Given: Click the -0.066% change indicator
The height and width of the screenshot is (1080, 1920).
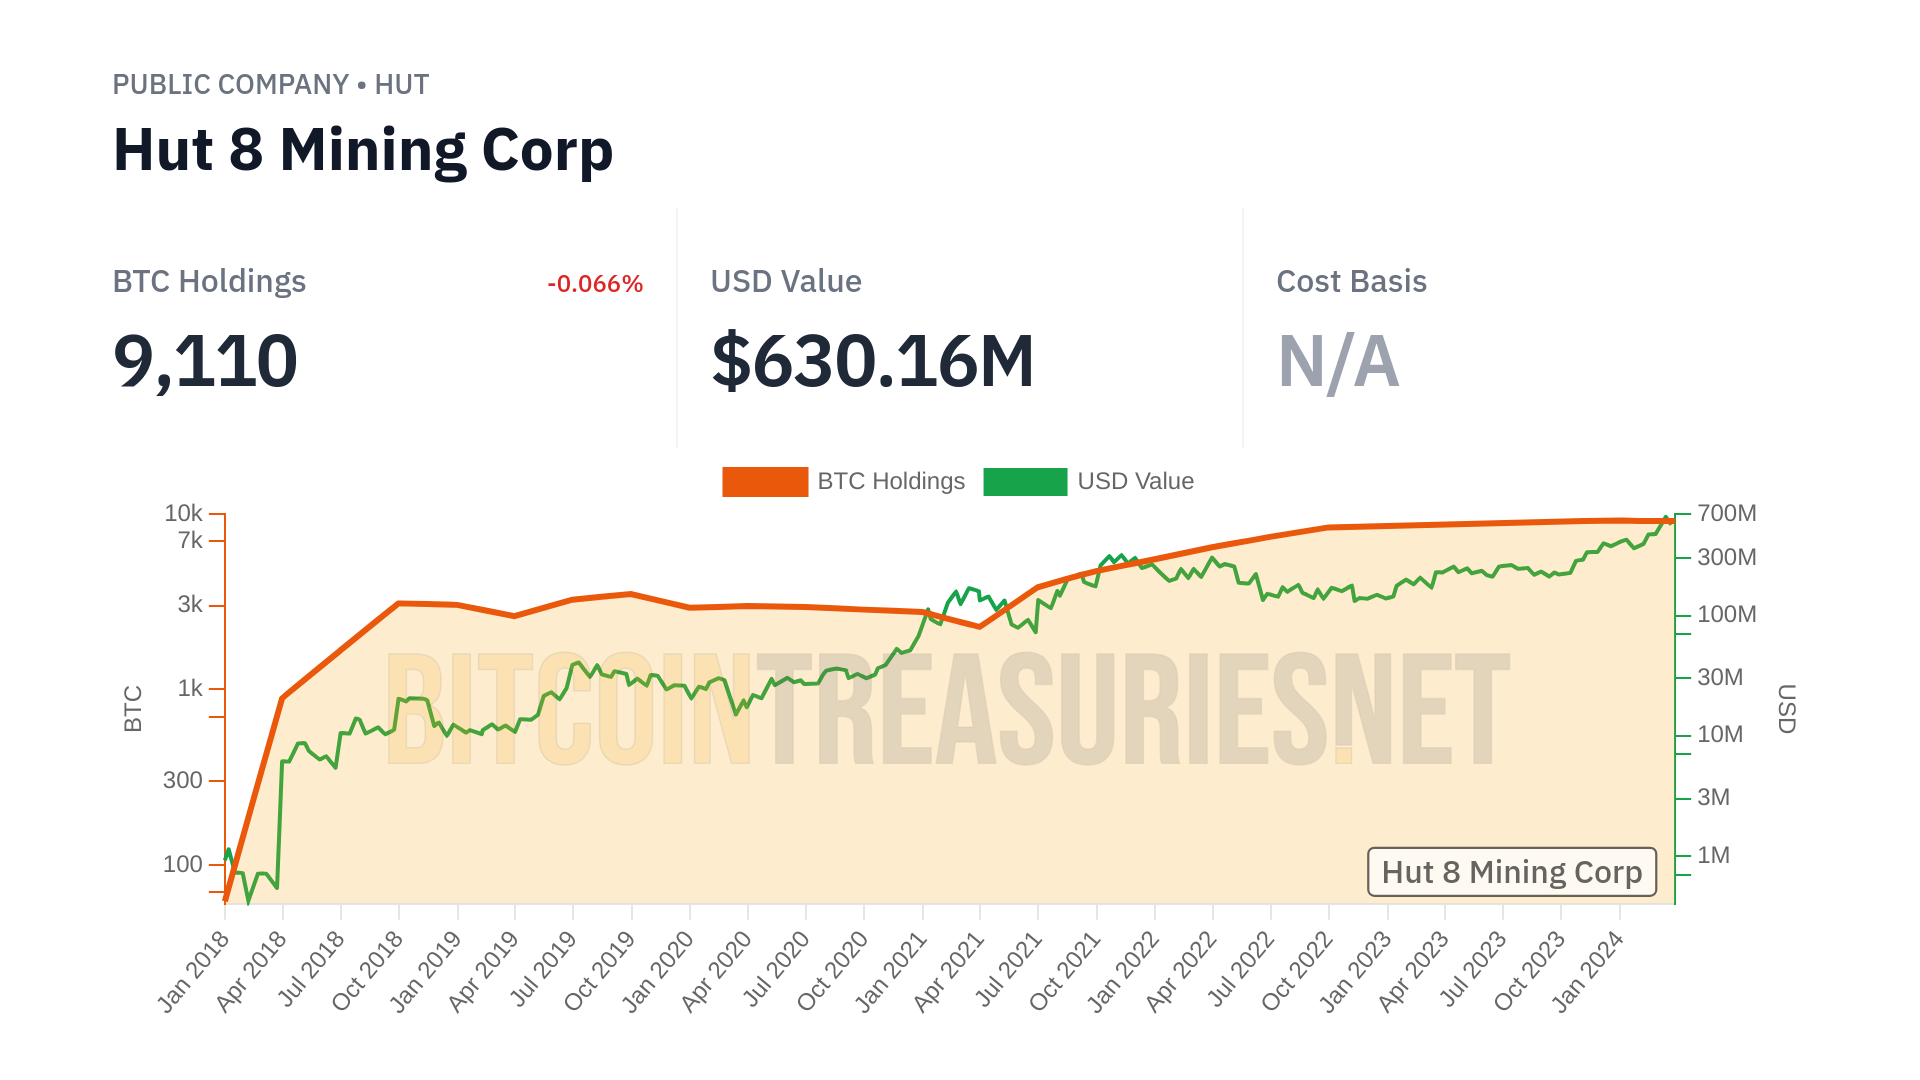Looking at the screenshot, I should click(x=595, y=284).
